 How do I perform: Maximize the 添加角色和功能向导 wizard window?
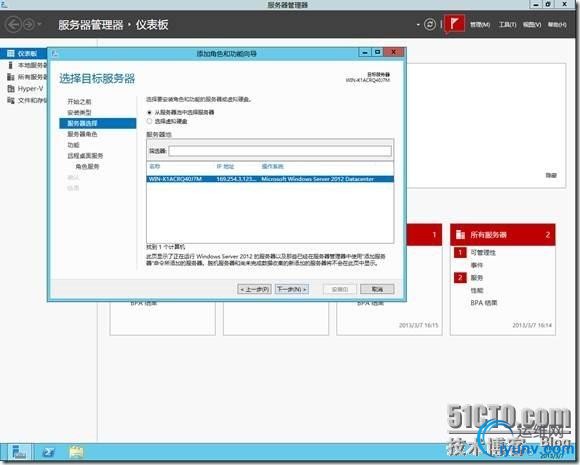click(377, 53)
